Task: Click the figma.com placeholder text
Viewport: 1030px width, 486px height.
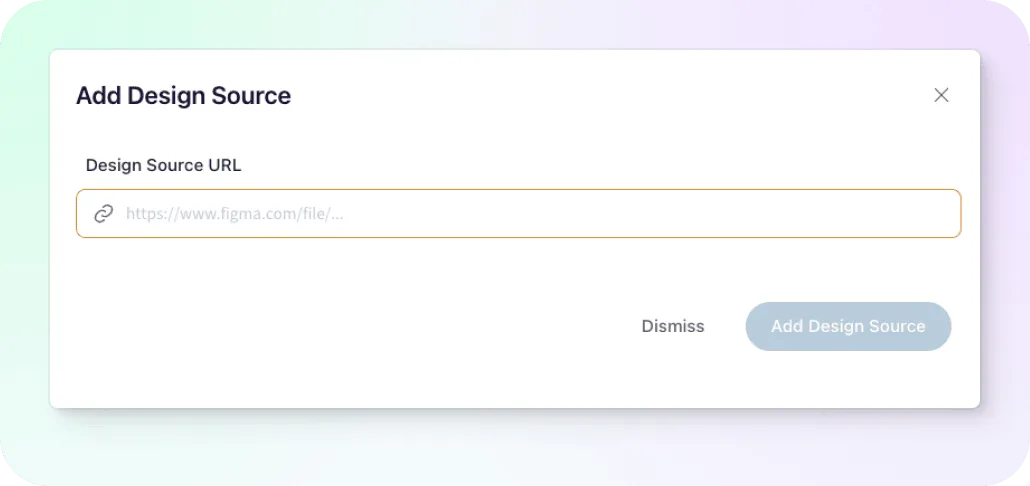Action: tap(235, 214)
